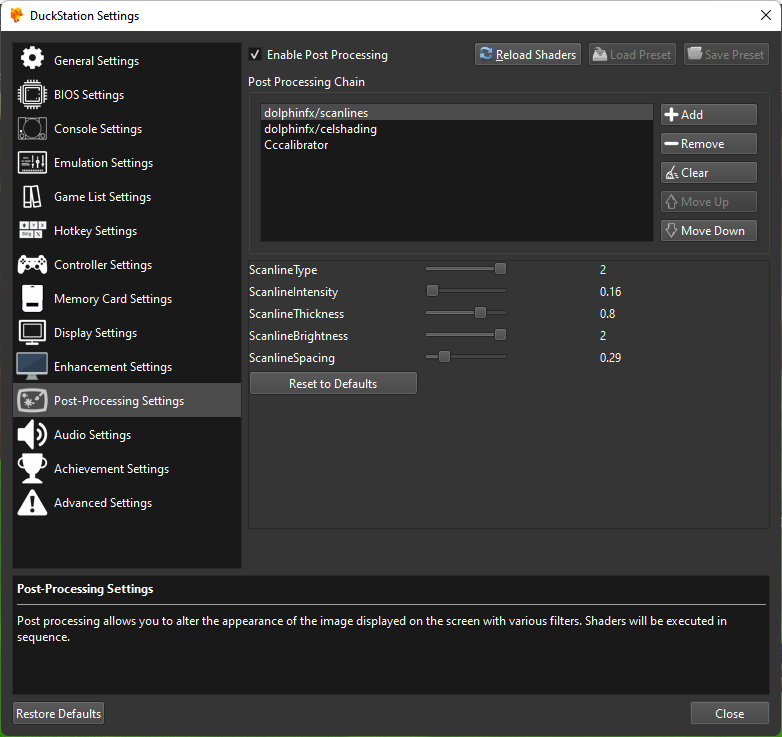This screenshot has height=737, width=782.
Task: Select dolphinfx/celshading in chain list
Action: pos(456,129)
